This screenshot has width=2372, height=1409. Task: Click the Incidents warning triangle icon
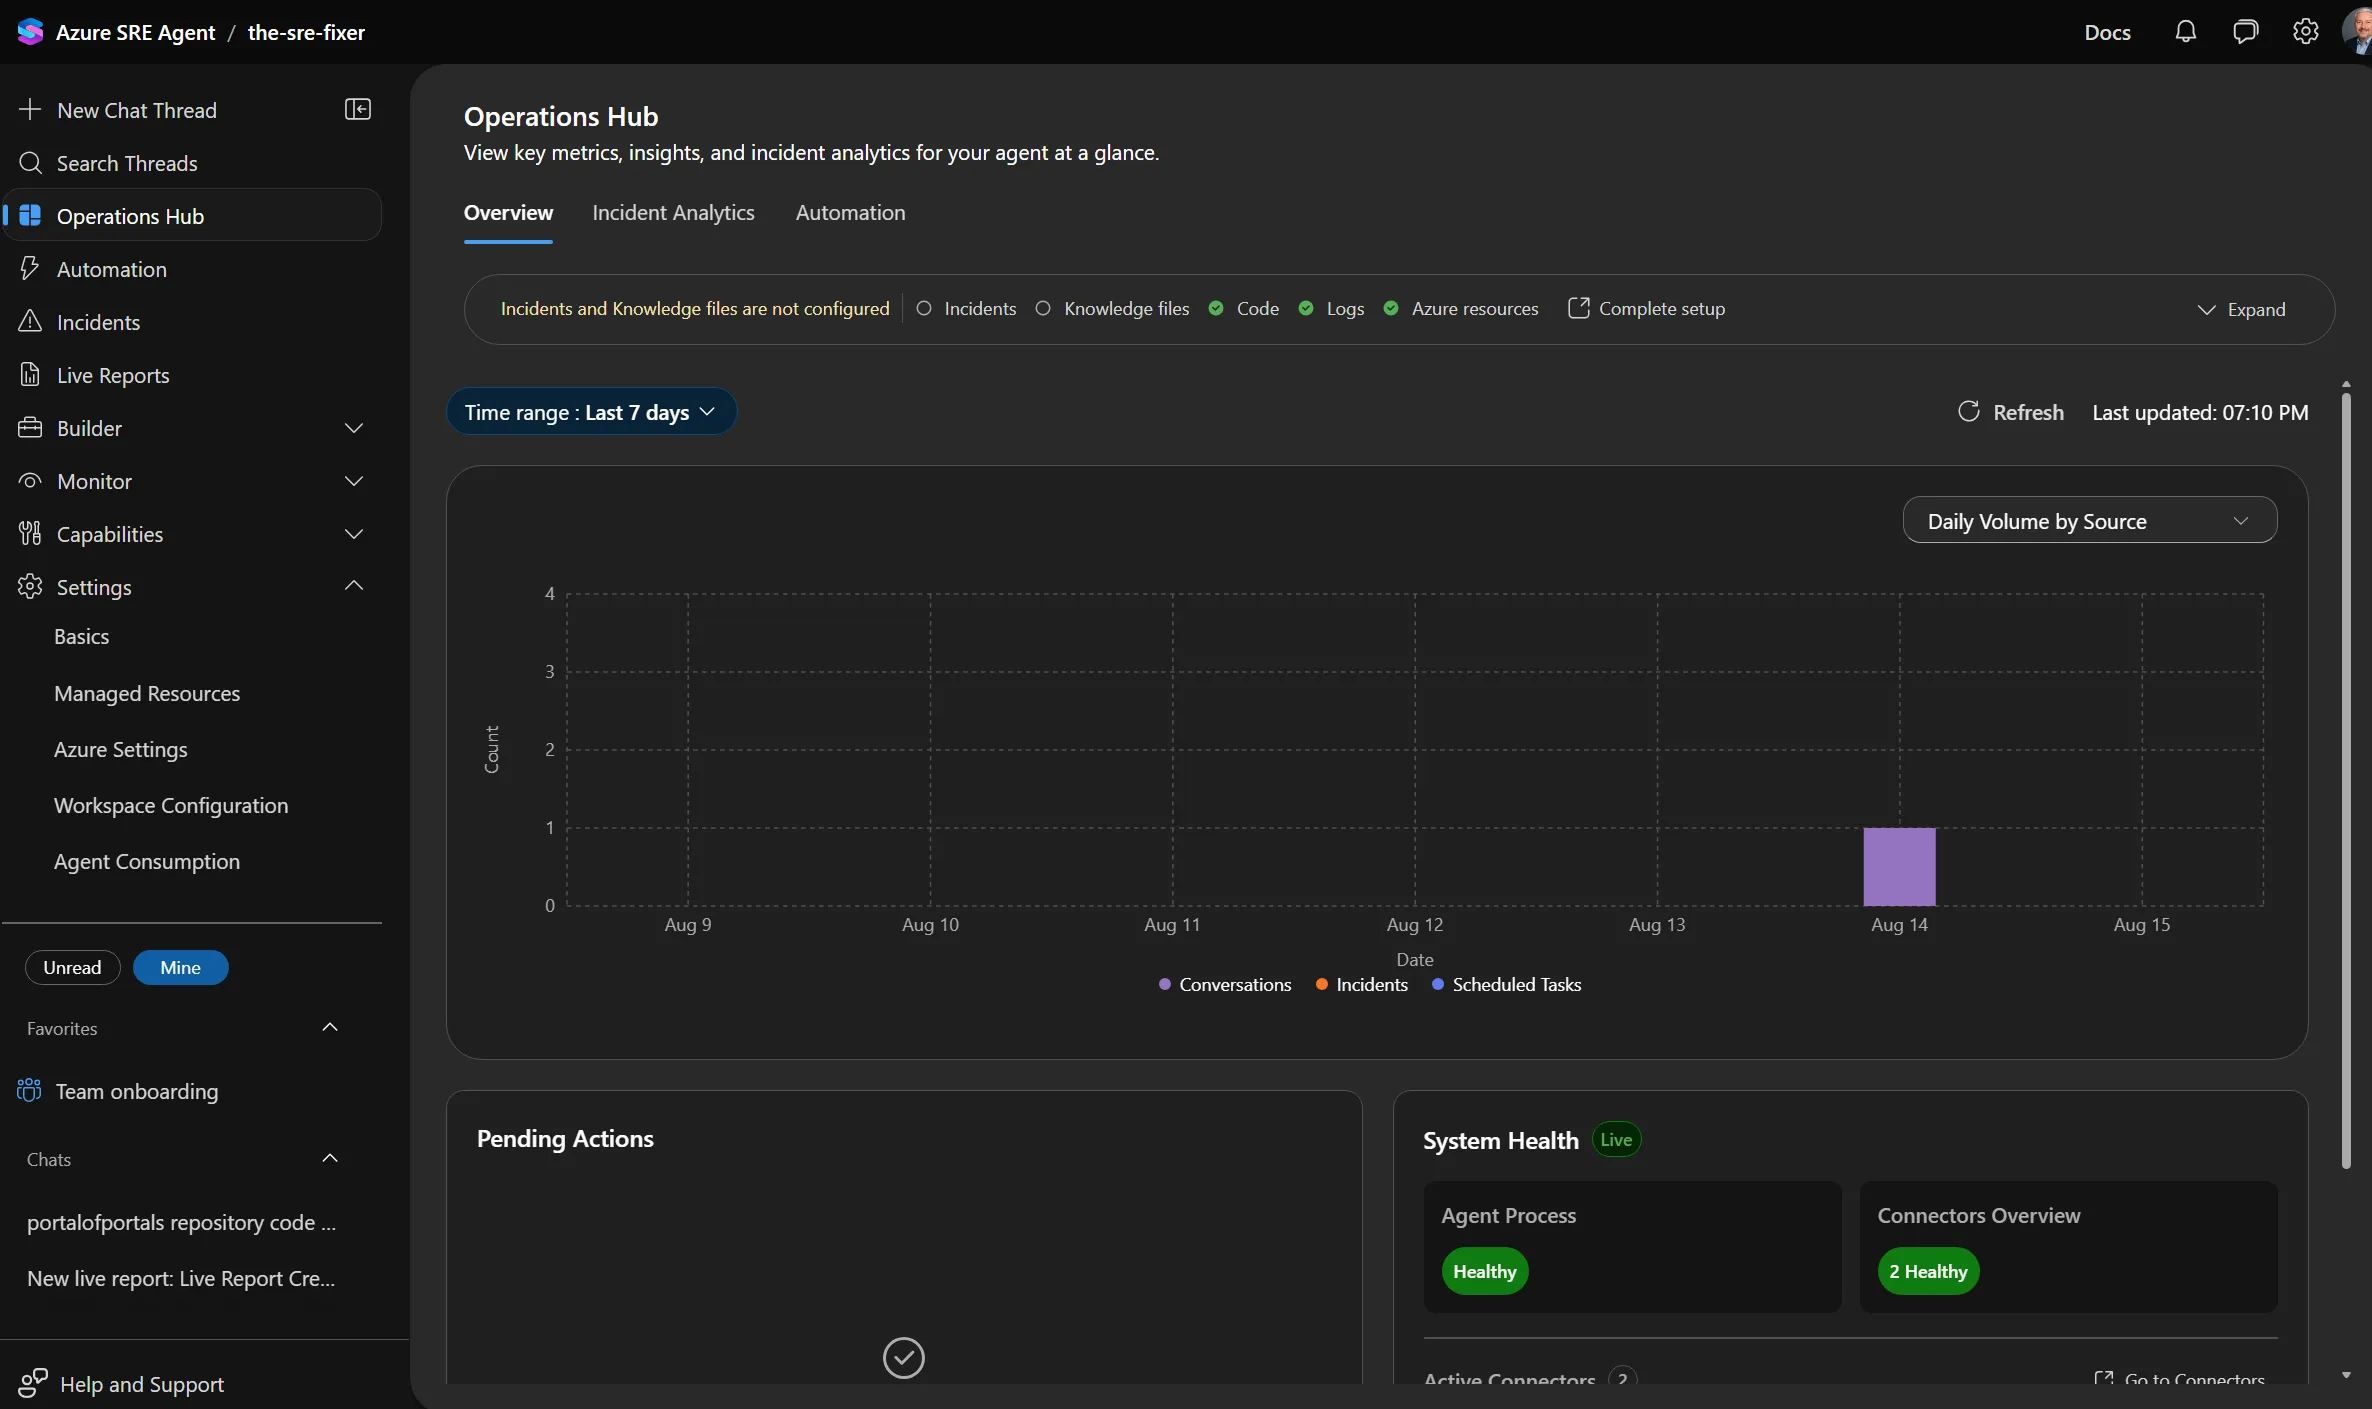(x=30, y=321)
